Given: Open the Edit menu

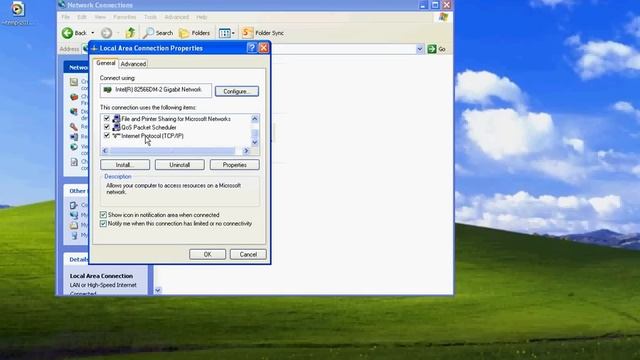Looking at the screenshot, I should pos(82,17).
